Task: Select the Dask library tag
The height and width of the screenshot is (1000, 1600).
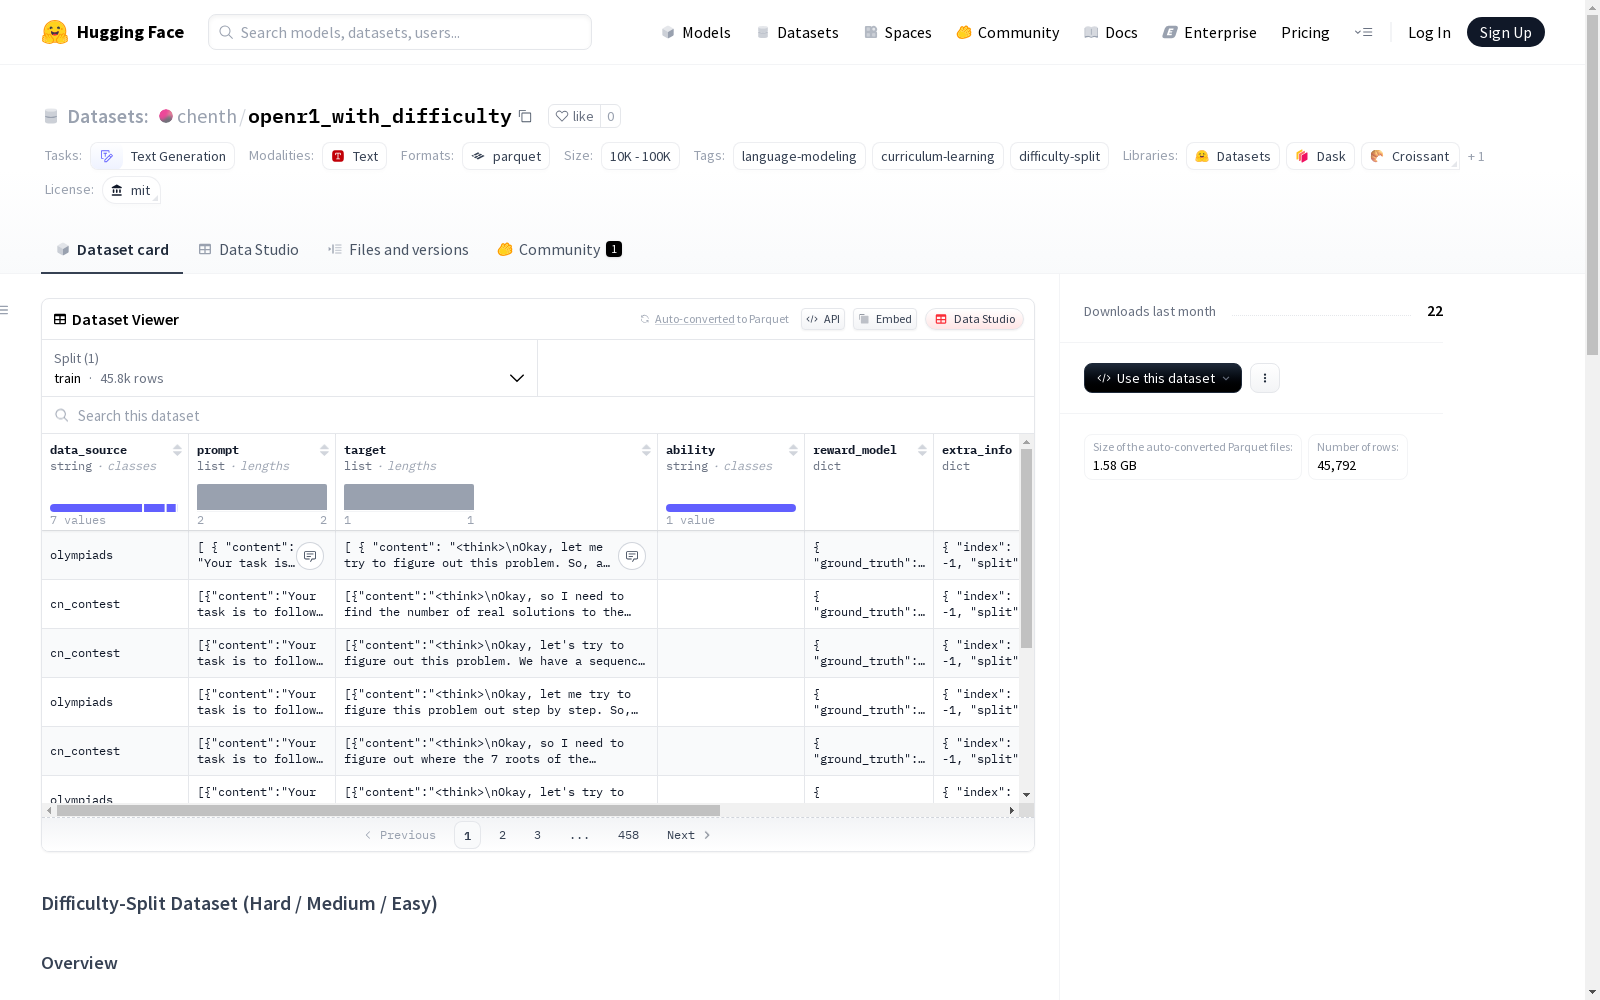Action: (x=1320, y=156)
